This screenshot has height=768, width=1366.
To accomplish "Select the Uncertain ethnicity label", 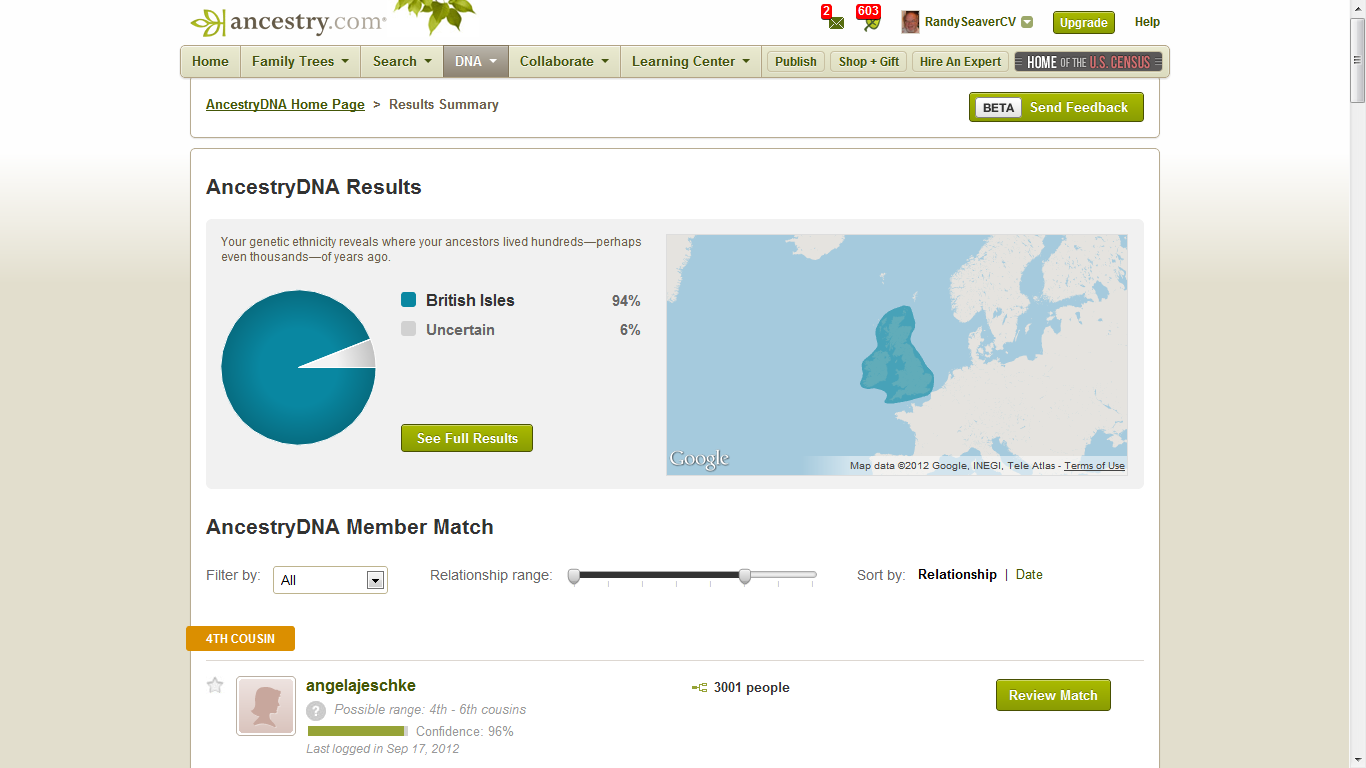I will point(460,329).
